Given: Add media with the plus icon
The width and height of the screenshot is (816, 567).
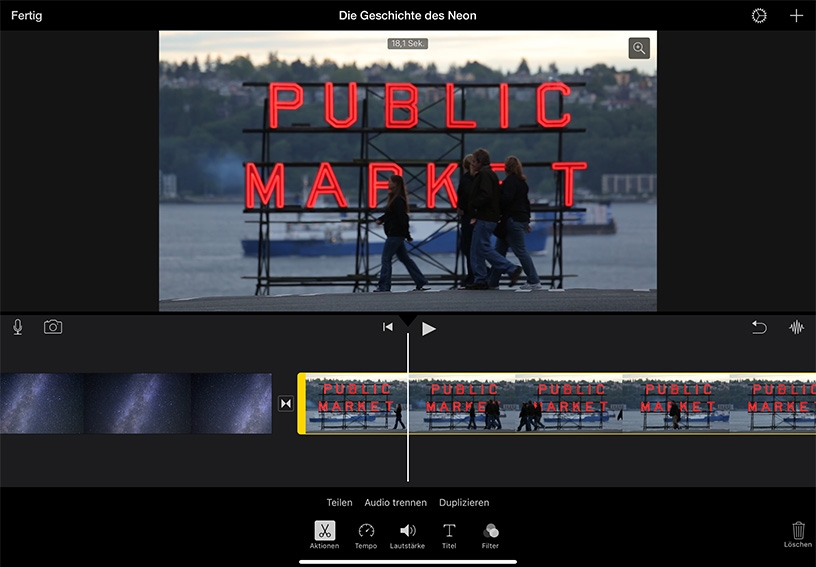Looking at the screenshot, I should pos(796,16).
